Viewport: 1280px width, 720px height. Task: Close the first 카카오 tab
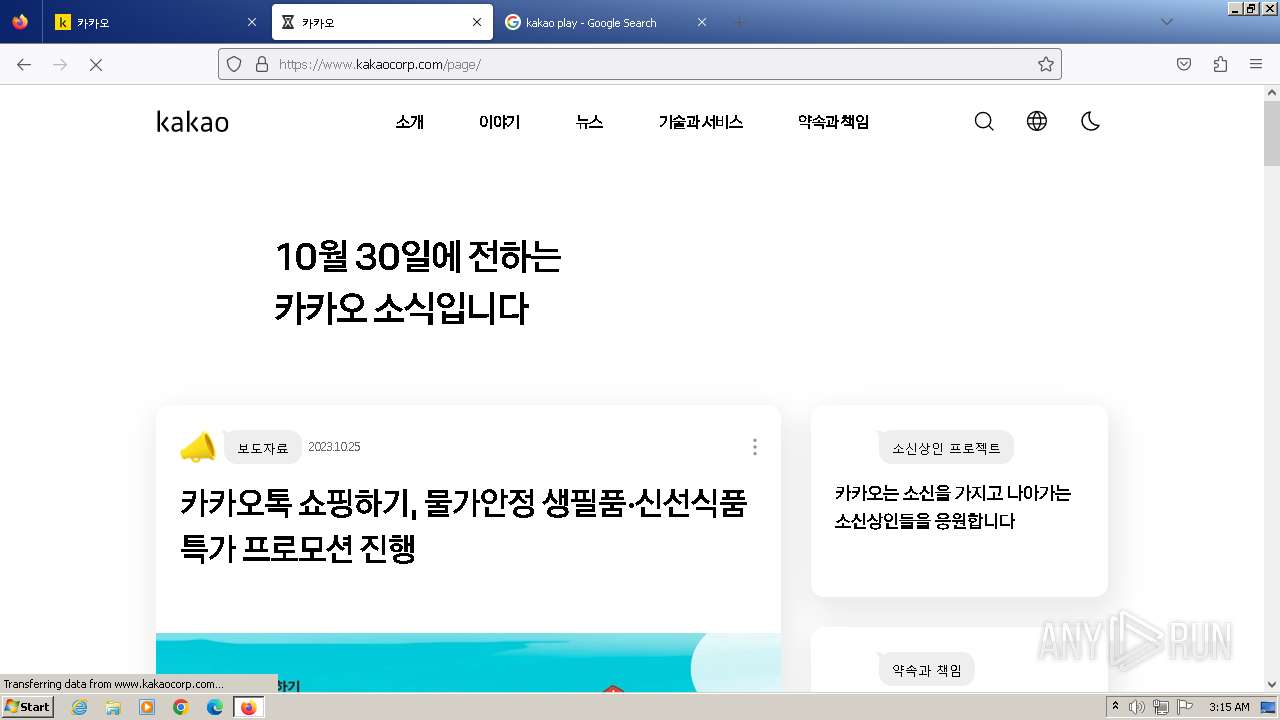click(x=252, y=22)
